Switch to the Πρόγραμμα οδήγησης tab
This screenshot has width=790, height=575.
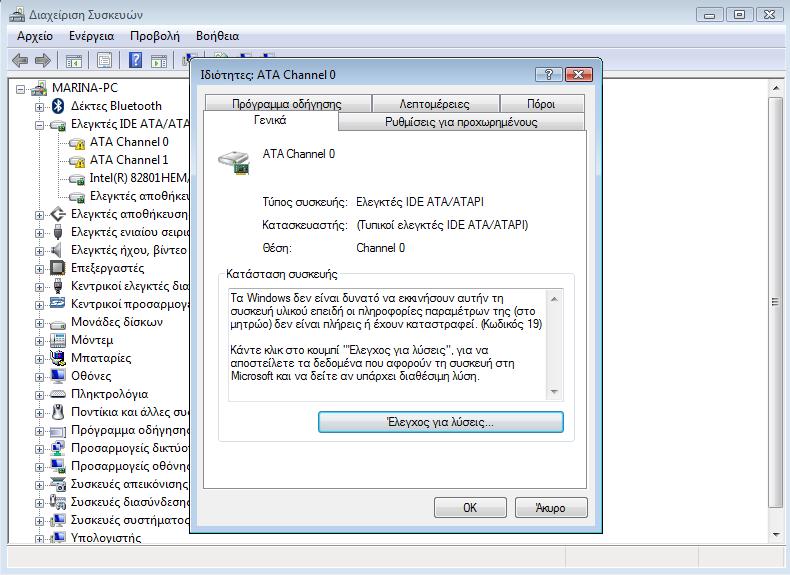pyautogui.click(x=287, y=104)
